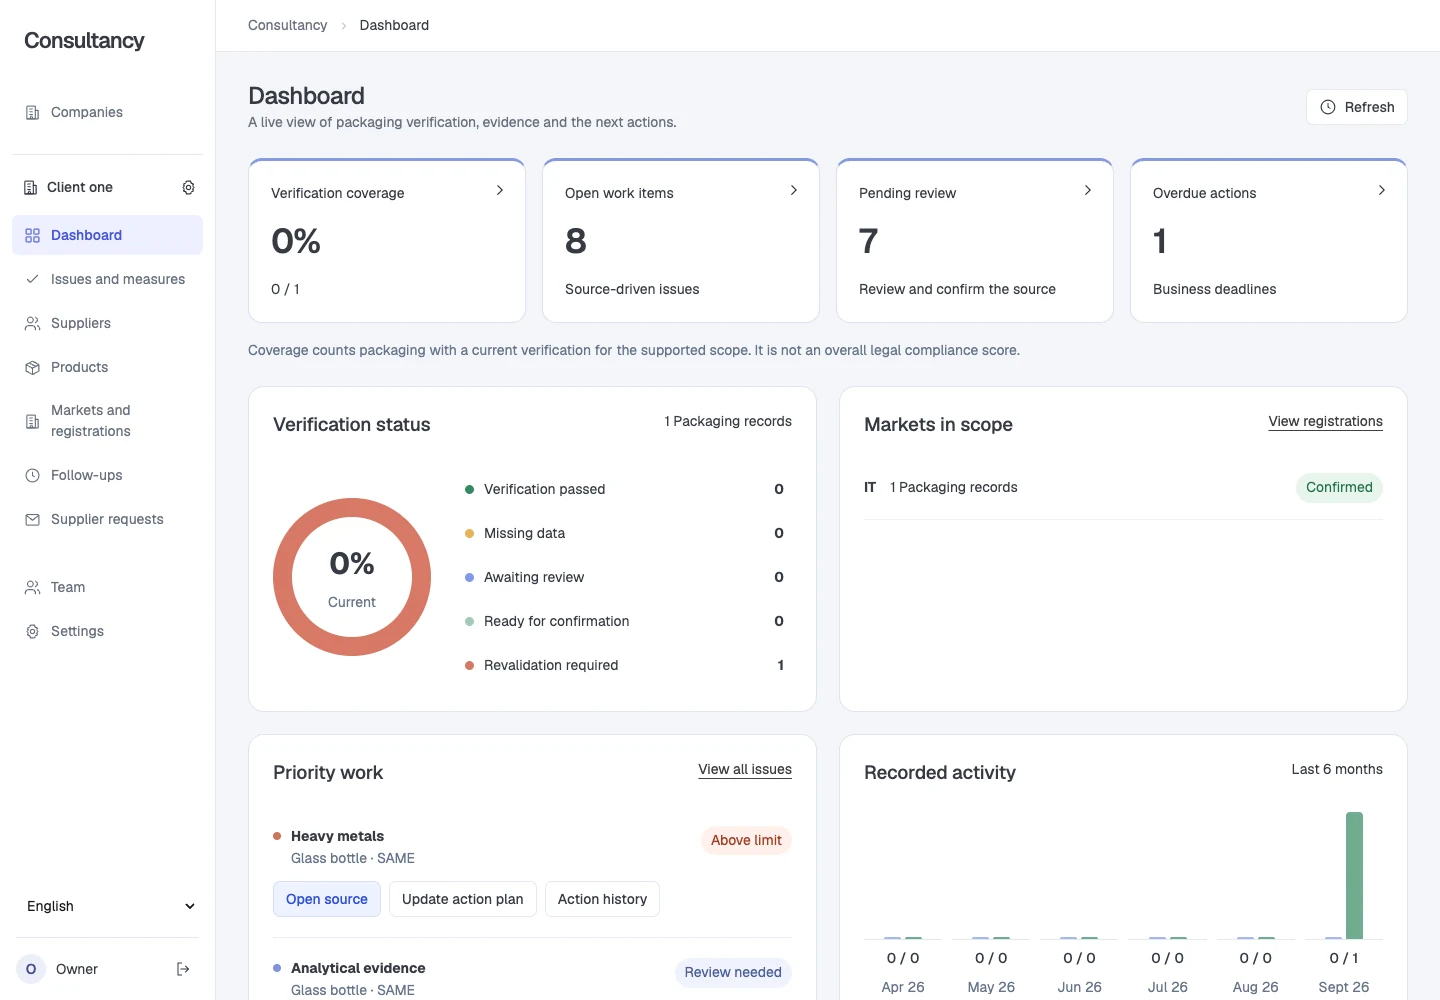This screenshot has width=1440, height=1000.
Task: Open Verification coverage card chevron
Action: [x=500, y=190]
